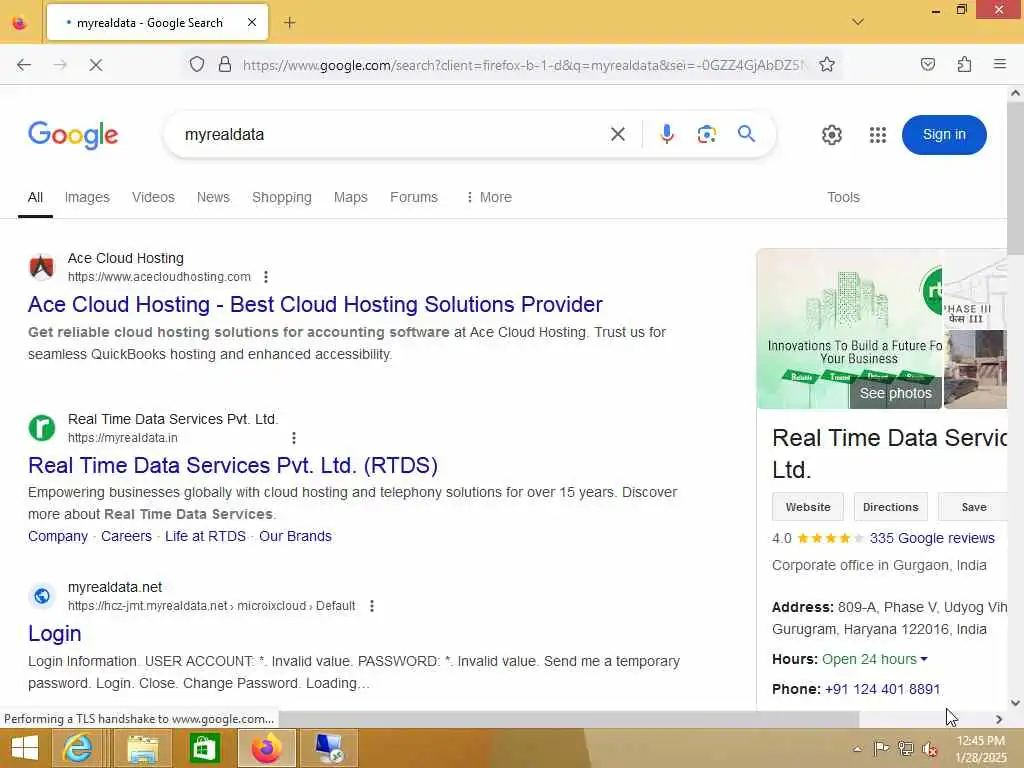Click the Website button in knowledge panel
This screenshot has height=768, width=1024.
click(x=808, y=507)
